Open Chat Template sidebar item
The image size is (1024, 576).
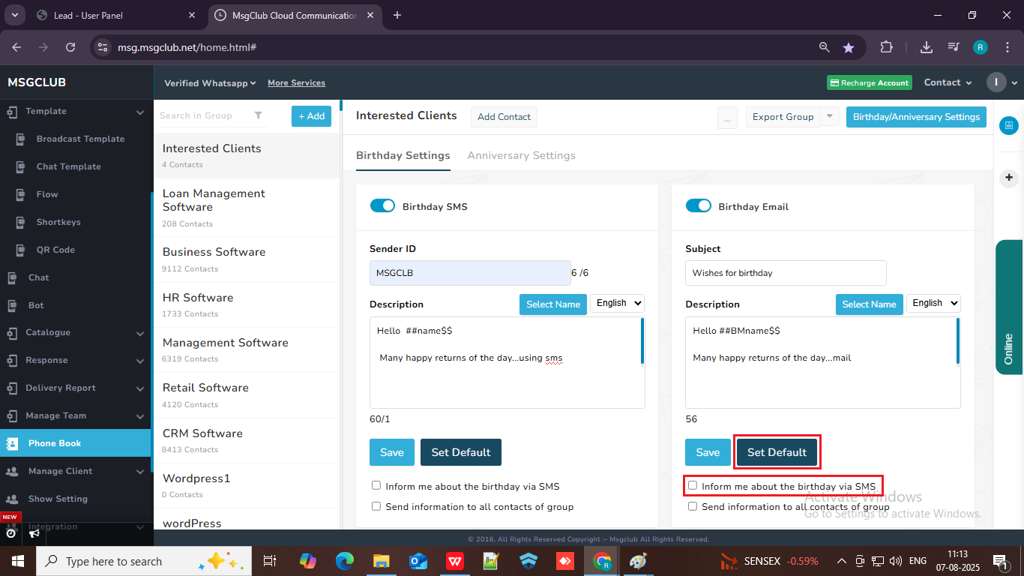point(68,167)
